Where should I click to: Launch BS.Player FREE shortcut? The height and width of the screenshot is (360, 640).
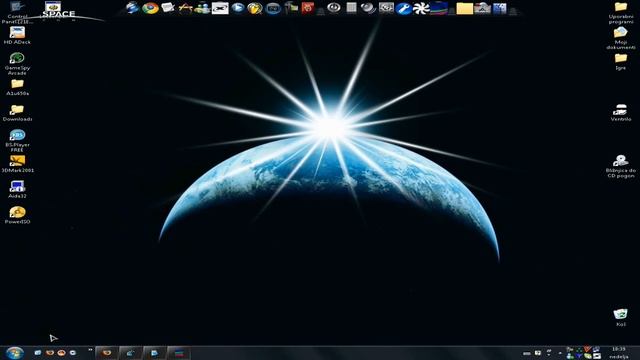tap(17, 140)
